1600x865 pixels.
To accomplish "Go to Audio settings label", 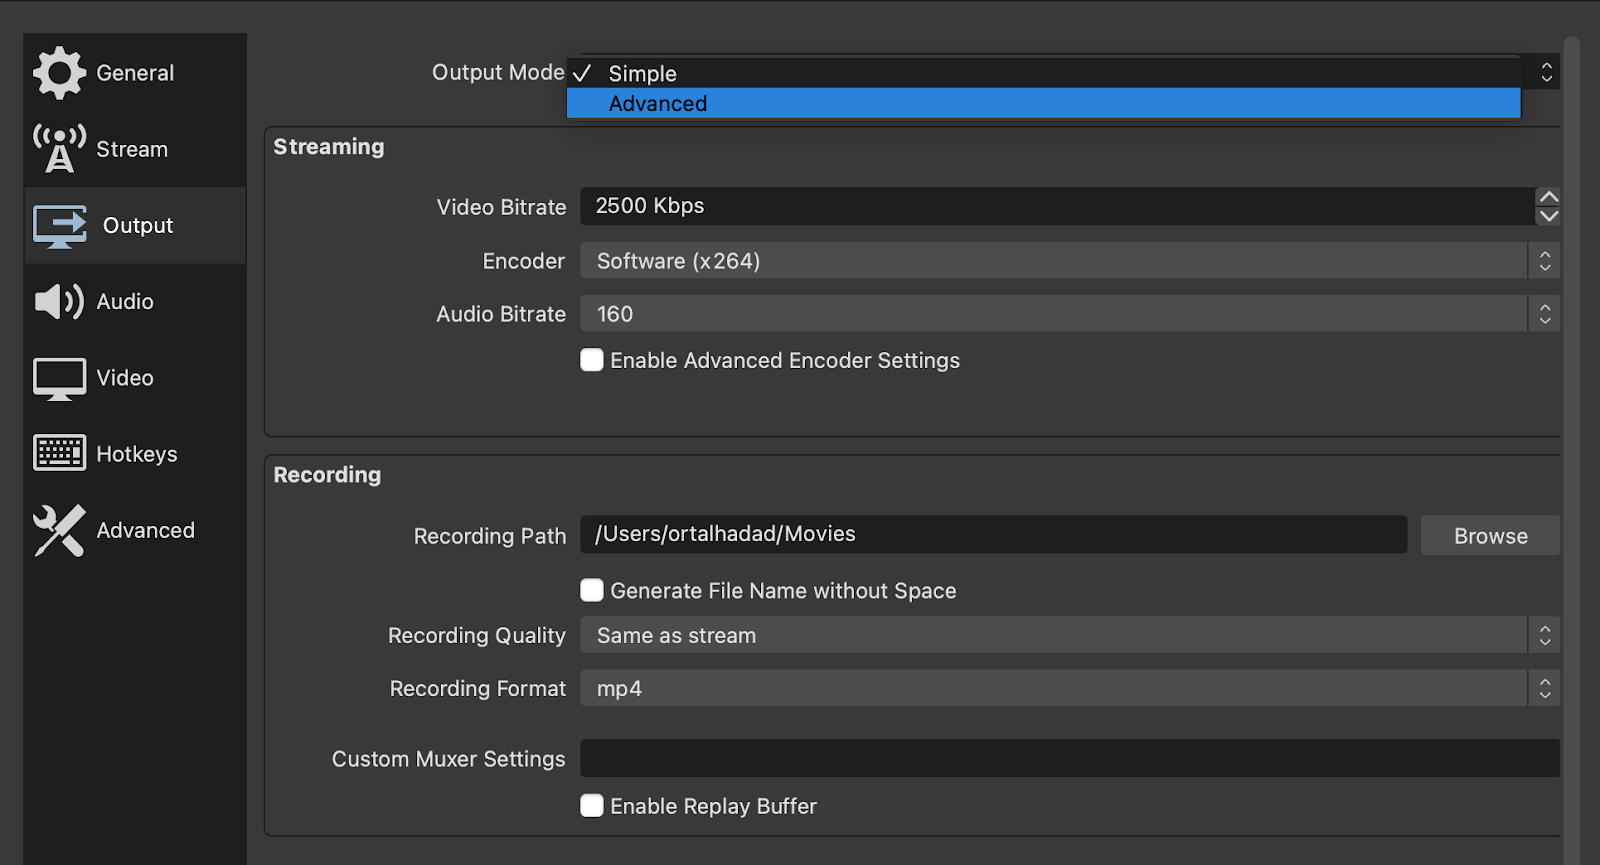I will click(125, 302).
